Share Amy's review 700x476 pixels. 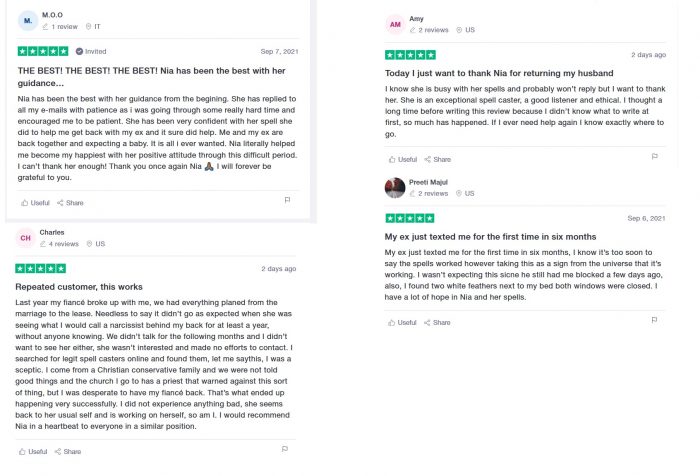click(437, 159)
